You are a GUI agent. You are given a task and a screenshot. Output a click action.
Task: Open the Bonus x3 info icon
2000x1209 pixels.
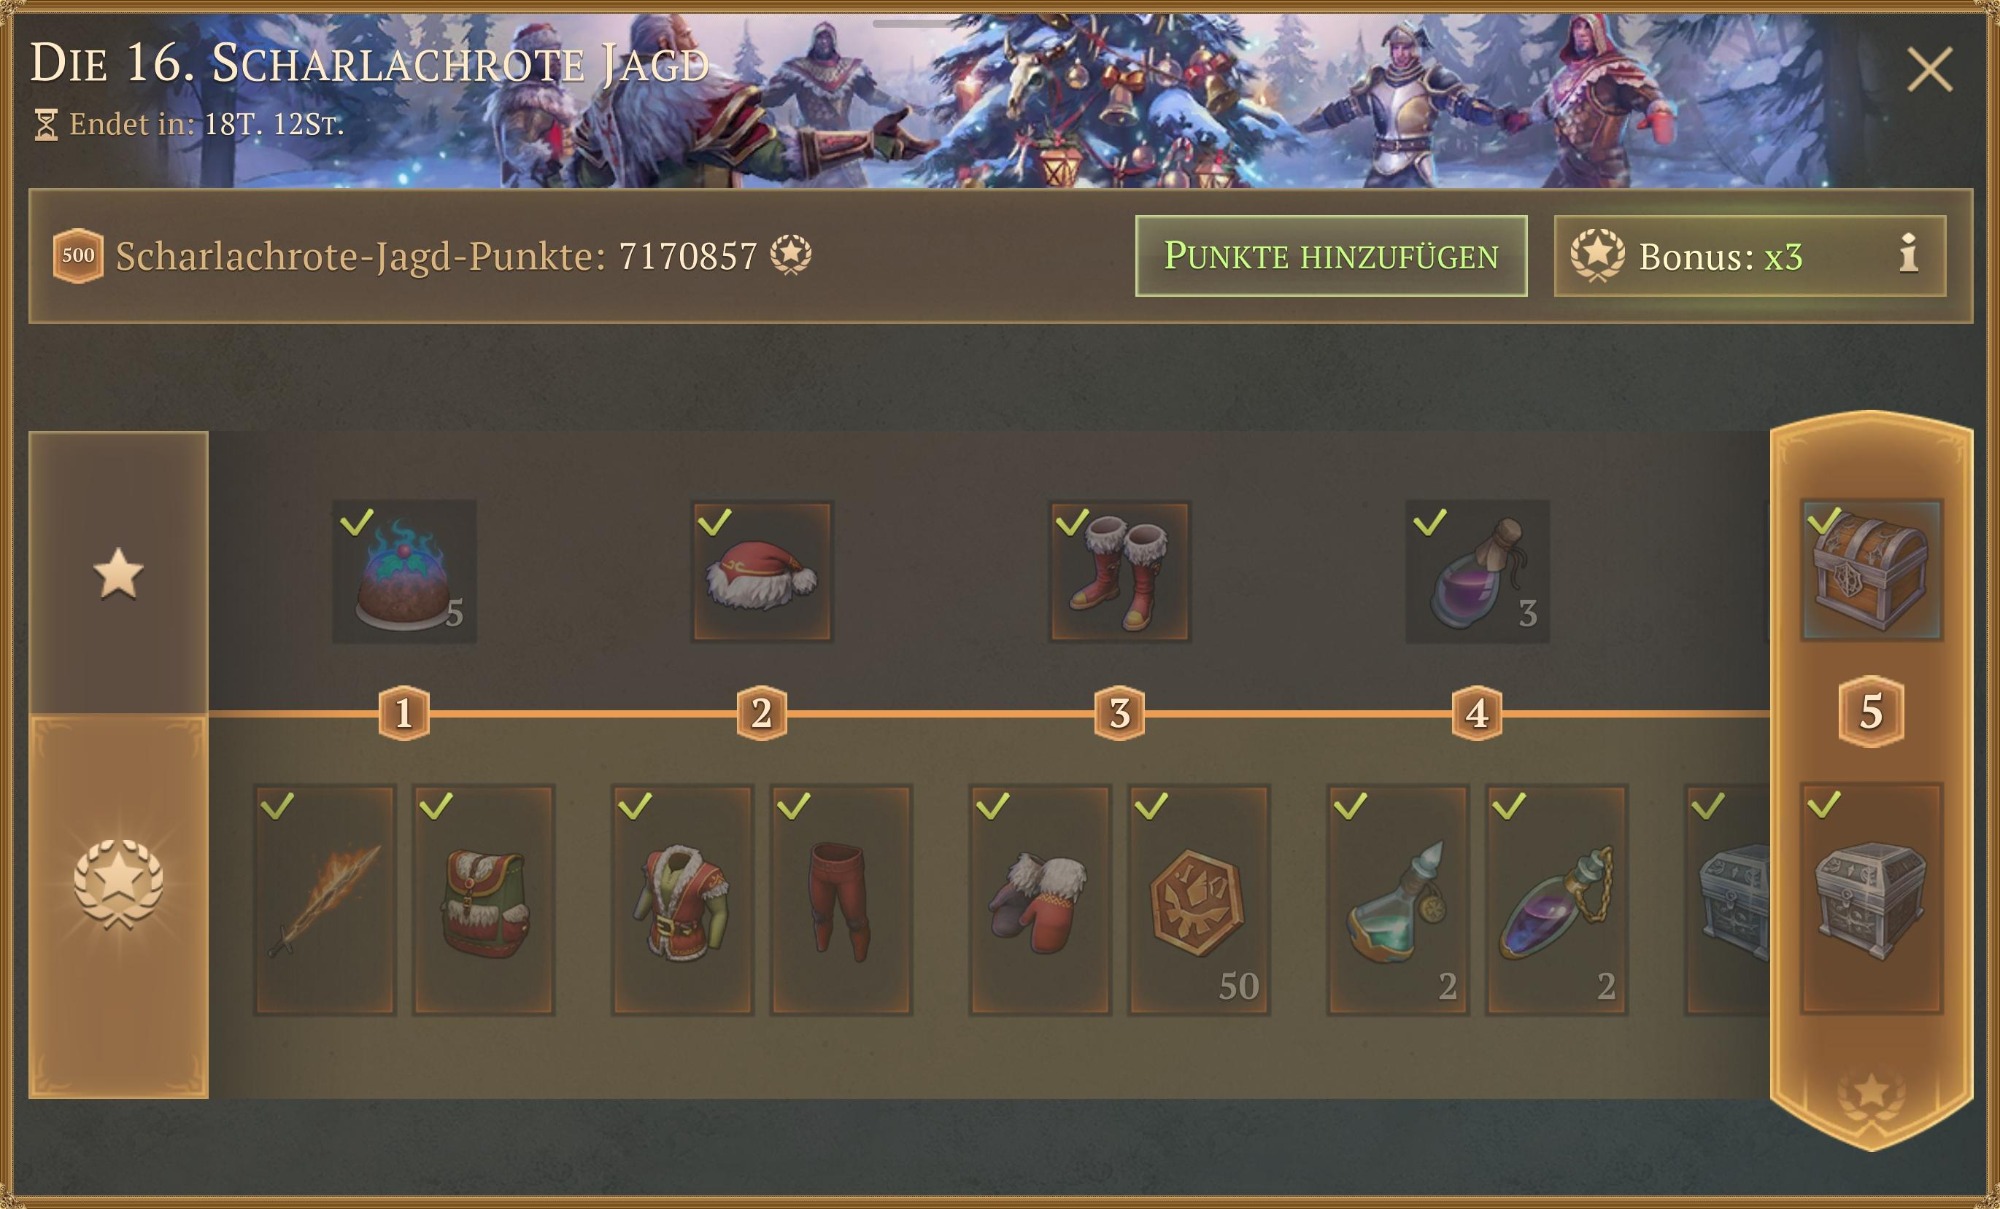click(x=1908, y=254)
